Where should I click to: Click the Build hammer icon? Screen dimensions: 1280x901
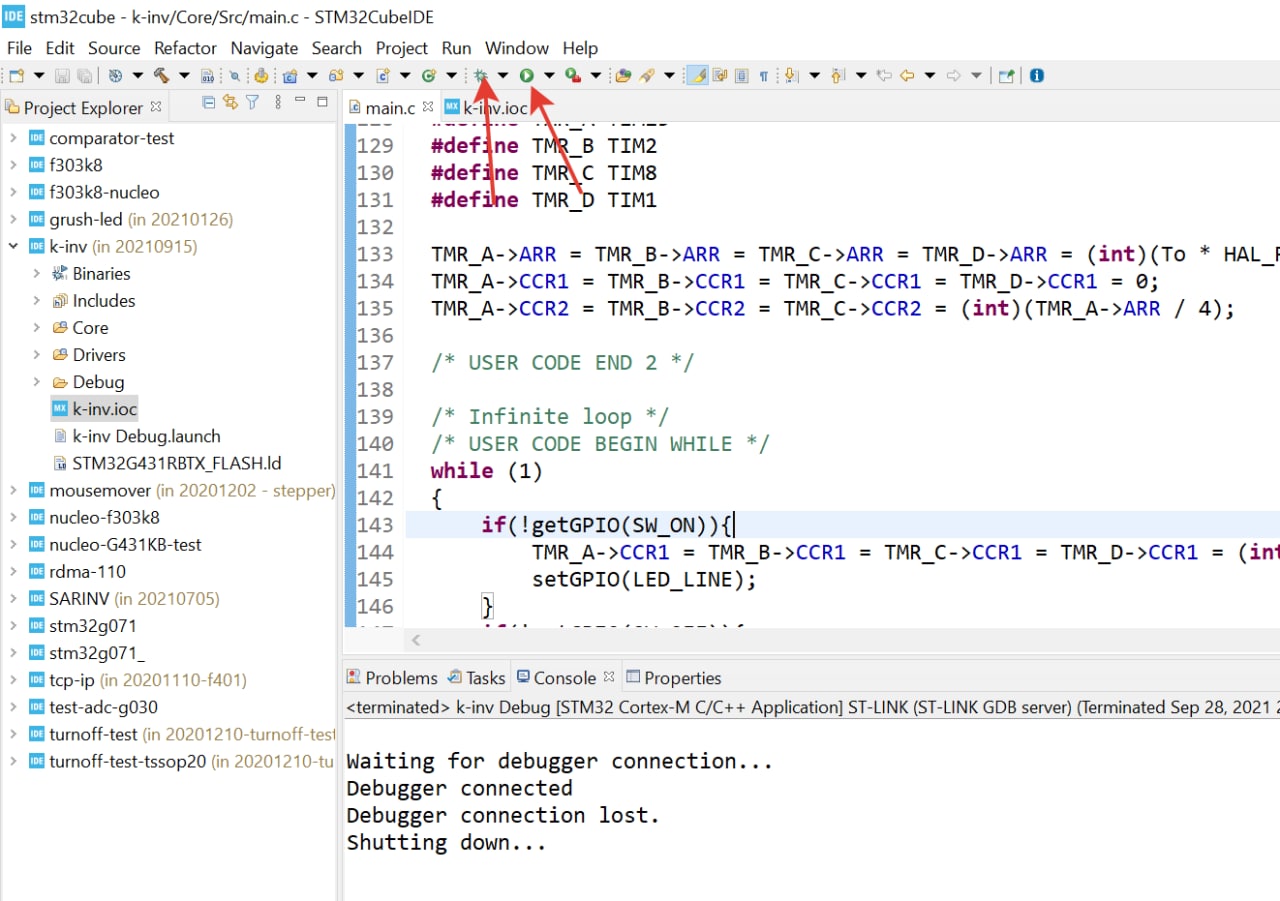(x=160, y=75)
